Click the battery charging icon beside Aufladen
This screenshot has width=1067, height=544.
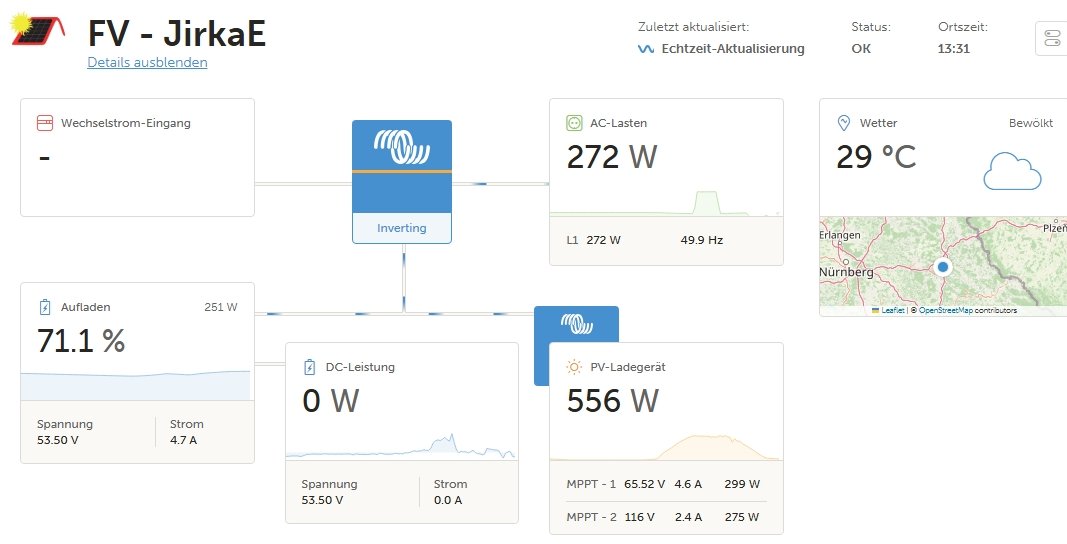pyautogui.click(x=45, y=307)
